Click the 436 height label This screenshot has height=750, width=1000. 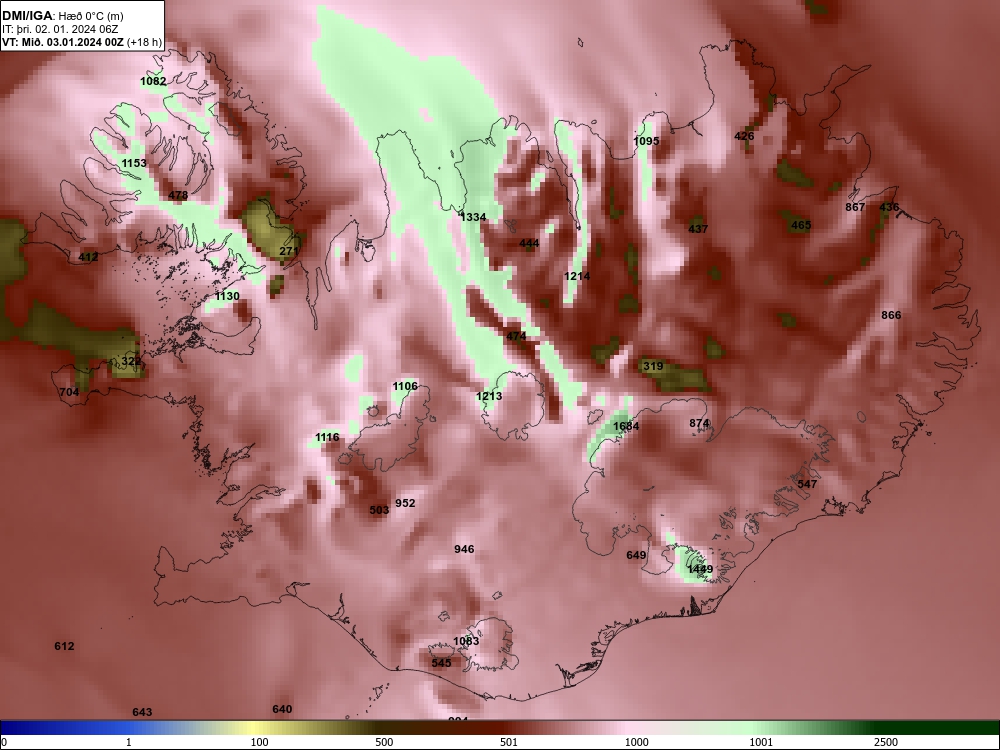click(x=889, y=207)
